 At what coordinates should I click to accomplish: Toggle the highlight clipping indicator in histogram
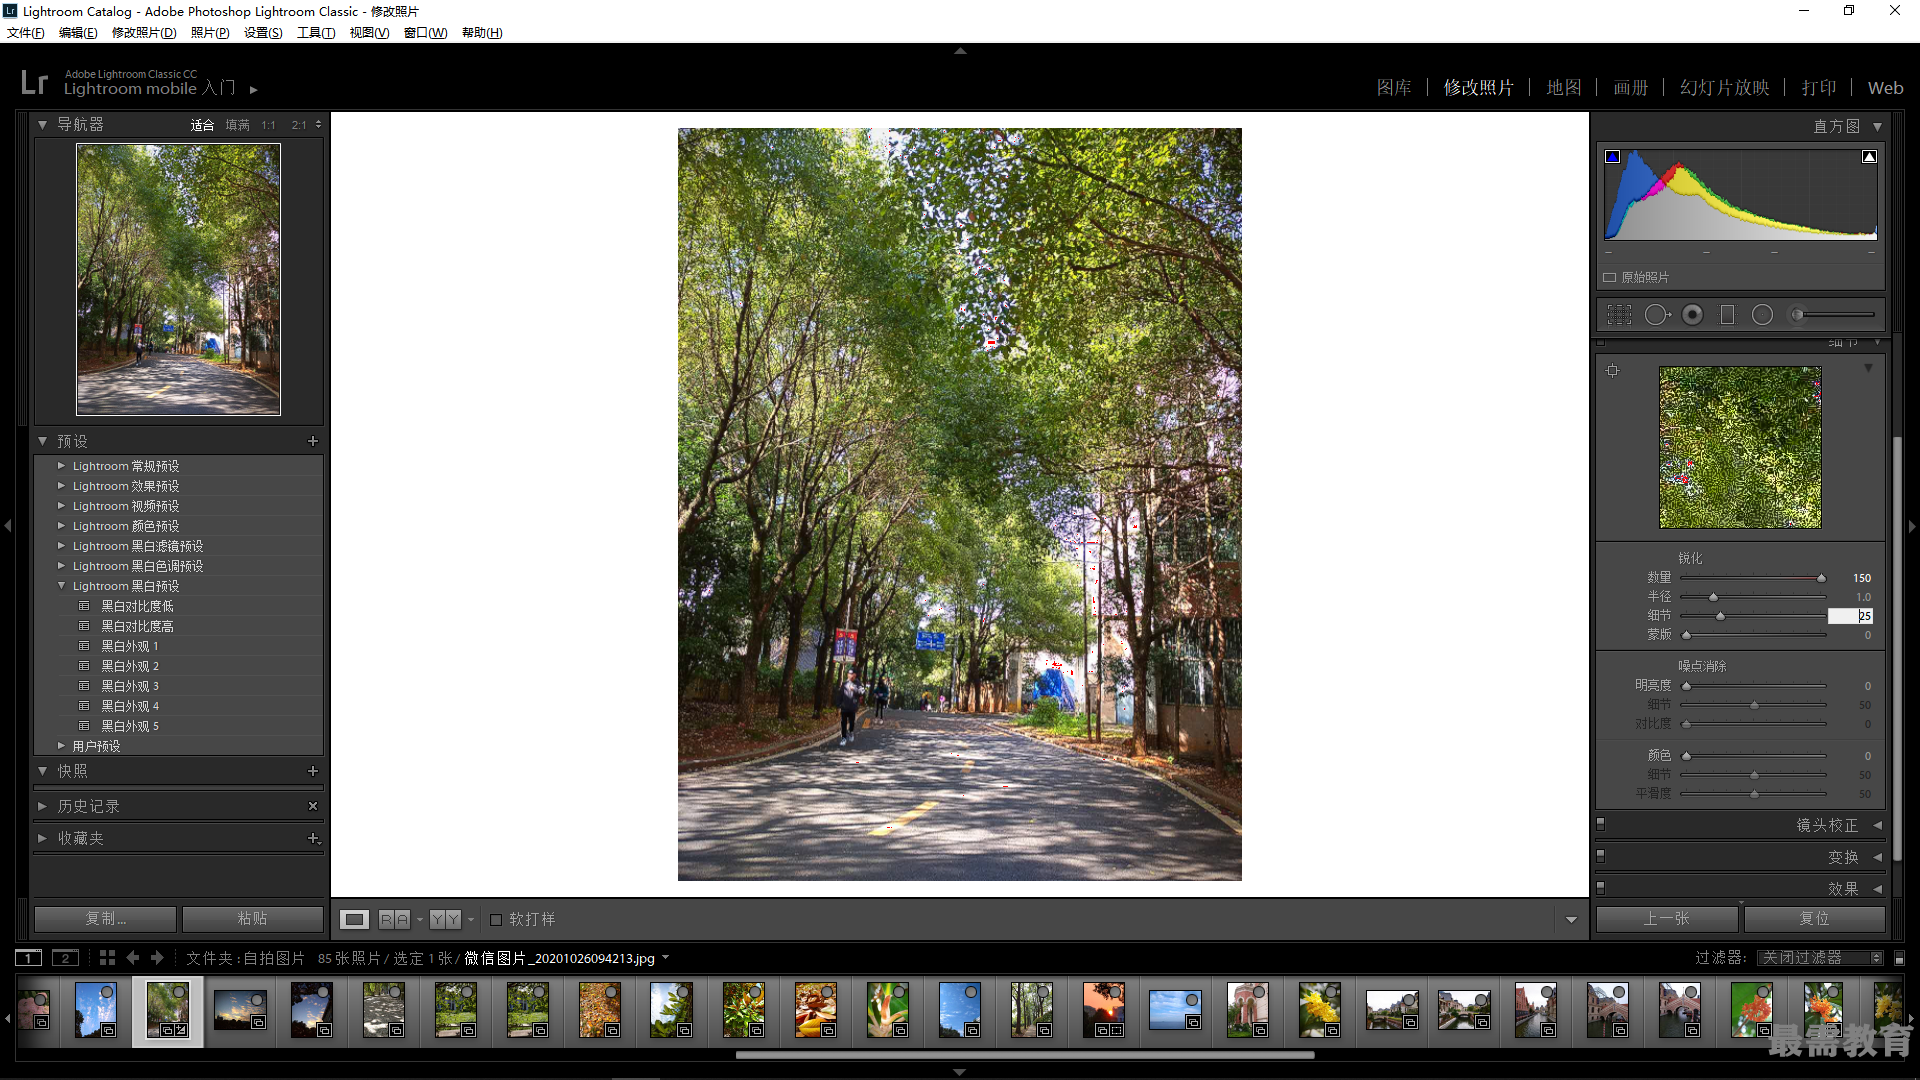click(1869, 157)
